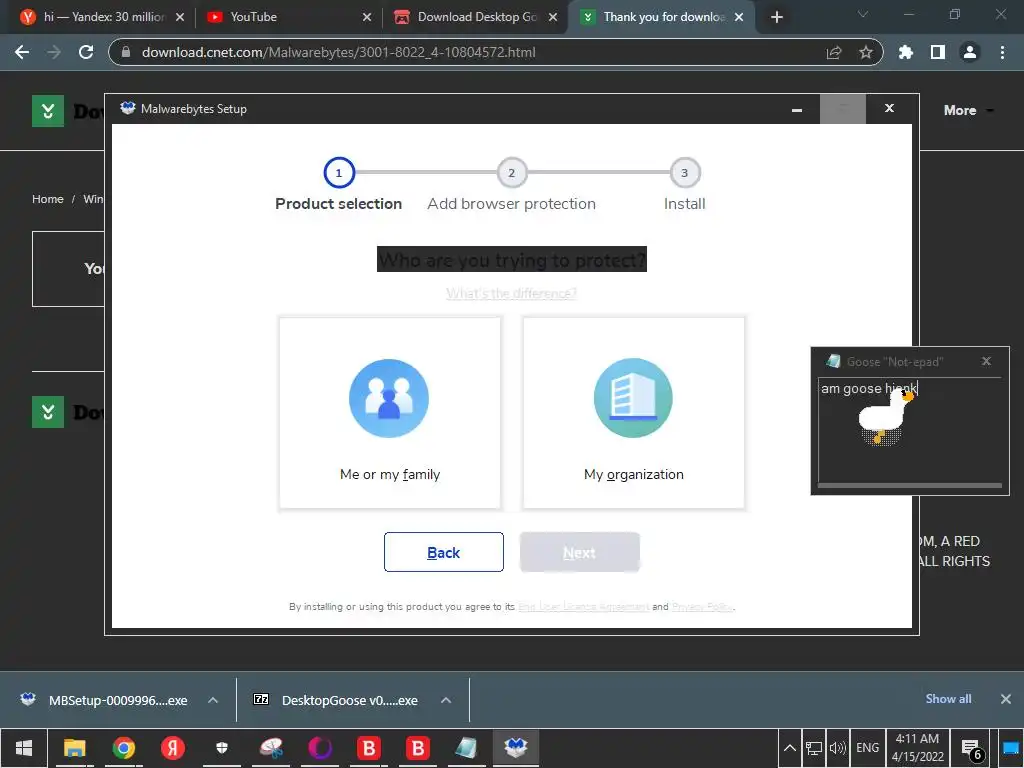The width and height of the screenshot is (1024, 768).
Task: Select Malwarebytes Setup taskbar icon
Action: pyautogui.click(x=515, y=748)
